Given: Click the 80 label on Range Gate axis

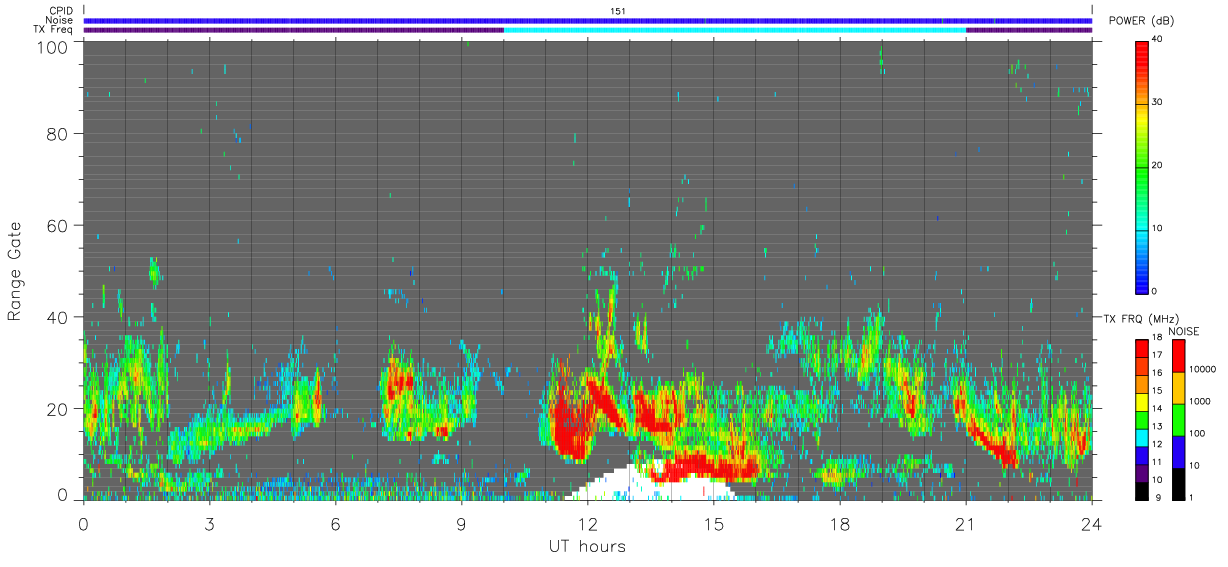Looking at the screenshot, I should (59, 133).
